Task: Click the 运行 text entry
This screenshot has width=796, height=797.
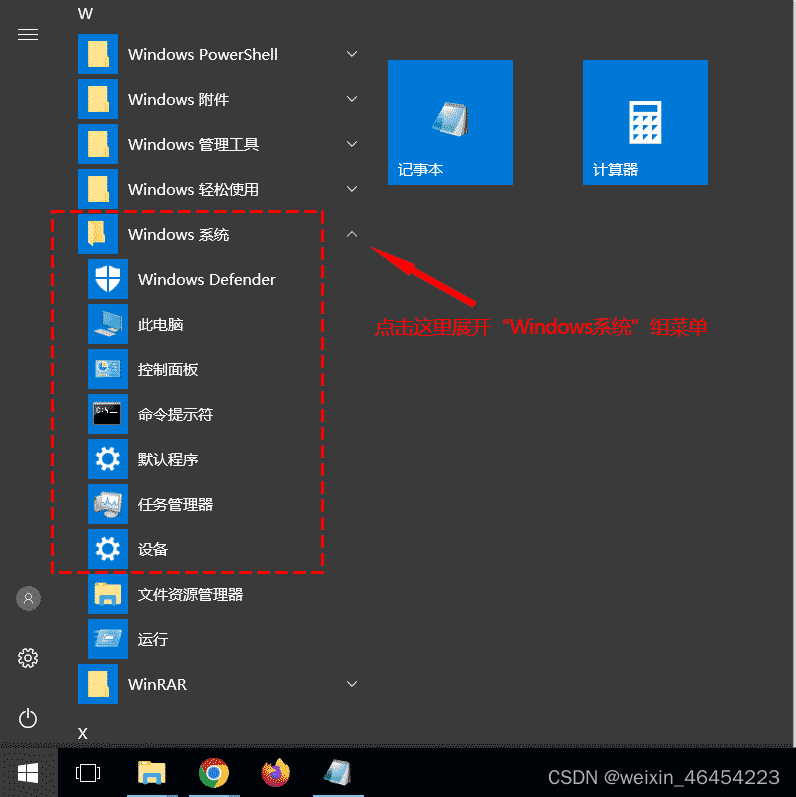Action: pos(153,639)
